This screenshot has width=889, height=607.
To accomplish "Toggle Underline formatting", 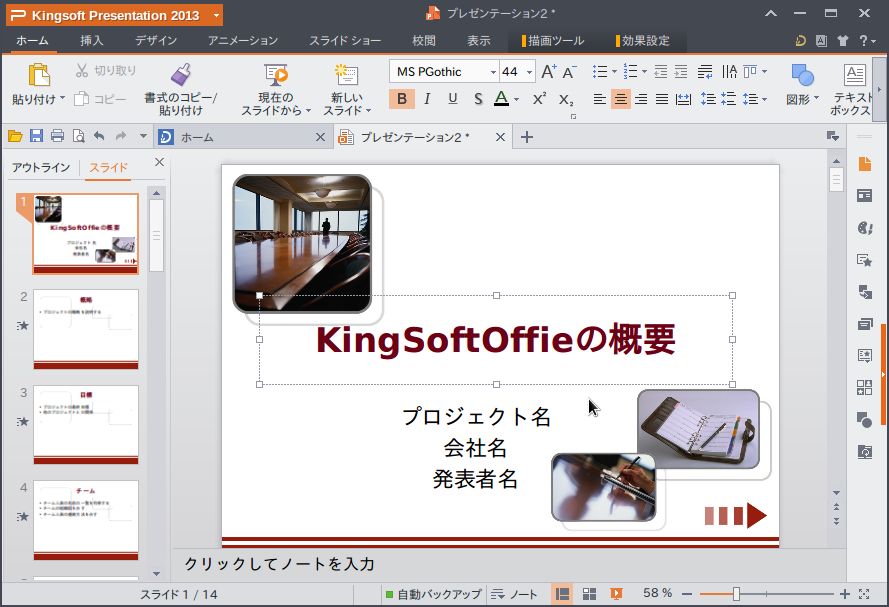I will [x=452, y=99].
